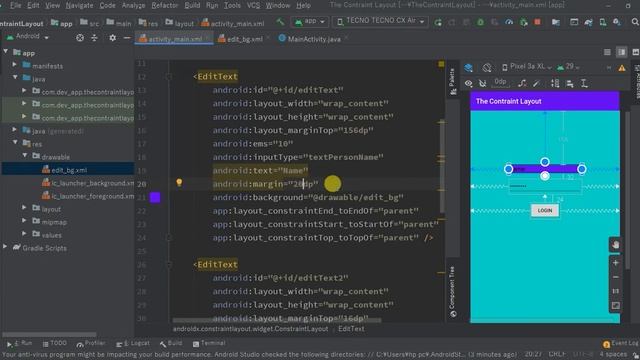Open the 0dp default margins dropdown
The width and height of the screenshot is (640, 360).
click(x=500, y=83)
